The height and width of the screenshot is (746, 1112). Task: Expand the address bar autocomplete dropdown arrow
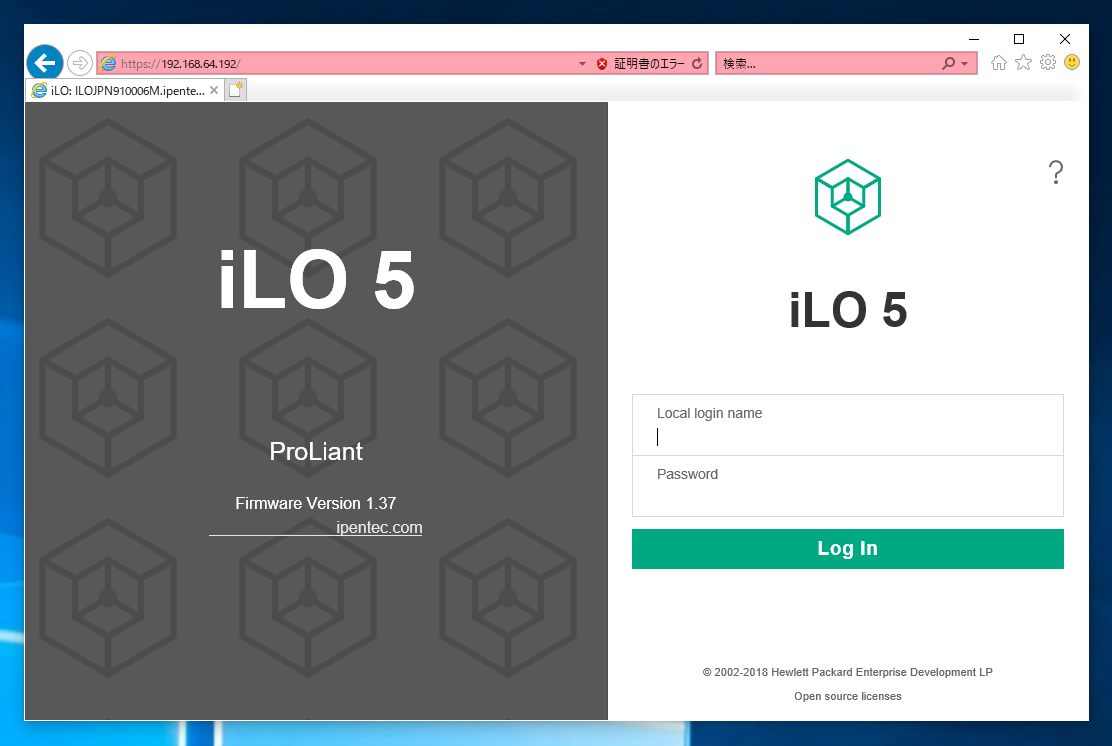click(582, 64)
